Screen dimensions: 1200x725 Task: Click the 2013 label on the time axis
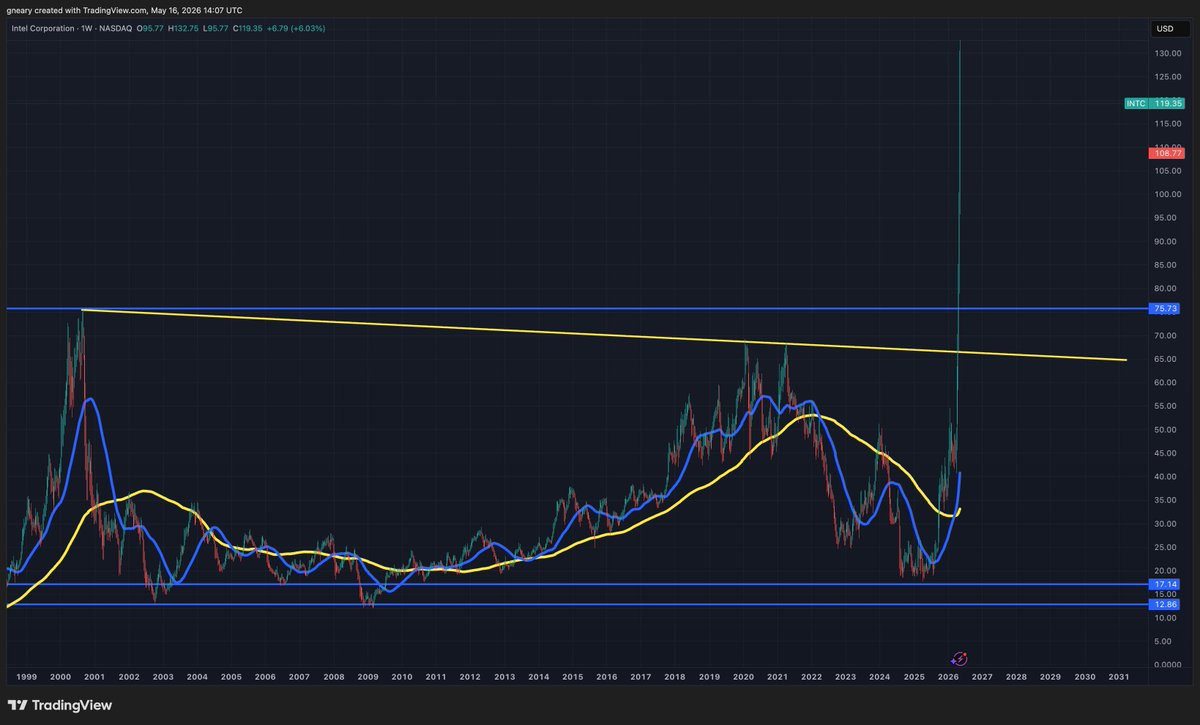[504, 677]
